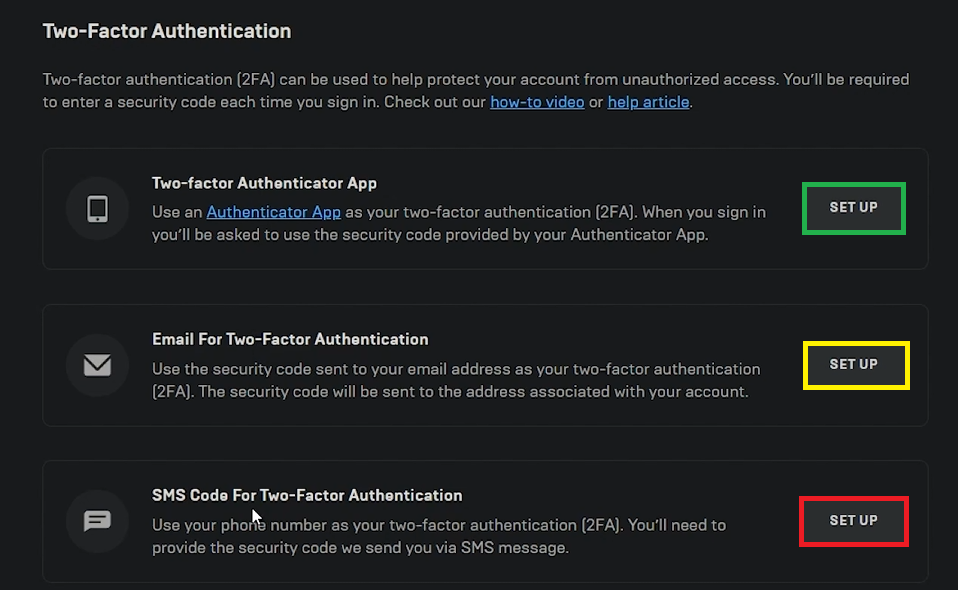Image resolution: width=958 pixels, height=590 pixels.
Task: Select the Email For Two-Factor Authentication row
Action: coord(485,365)
